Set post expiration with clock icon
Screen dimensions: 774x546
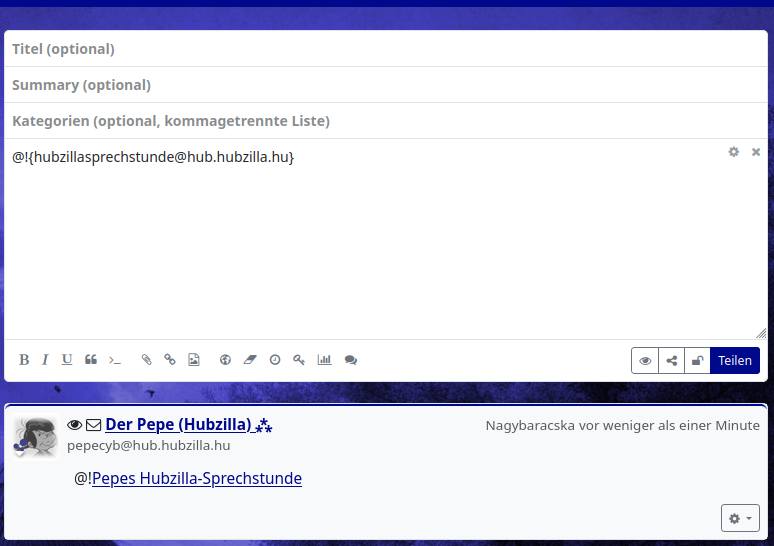275,360
